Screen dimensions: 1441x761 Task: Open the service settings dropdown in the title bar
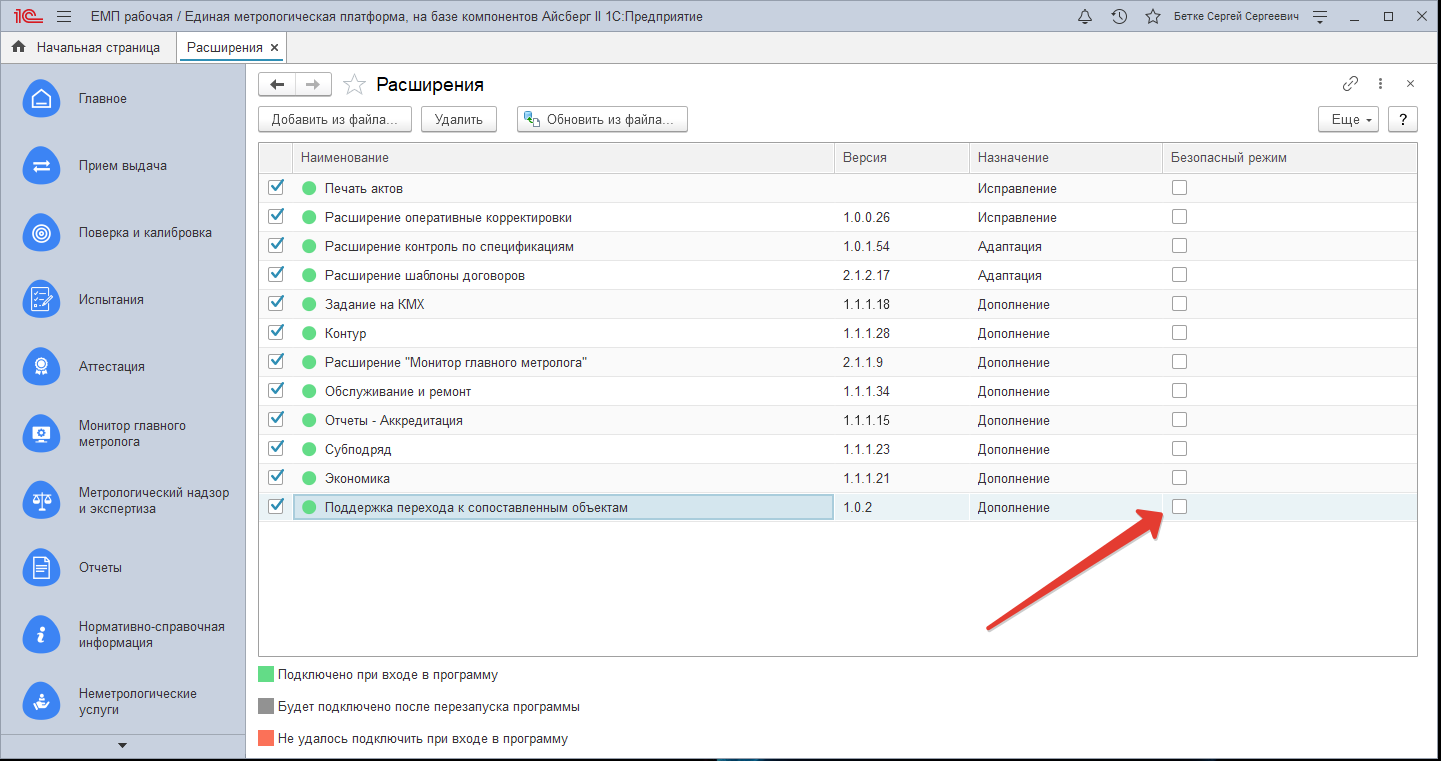click(x=1321, y=17)
